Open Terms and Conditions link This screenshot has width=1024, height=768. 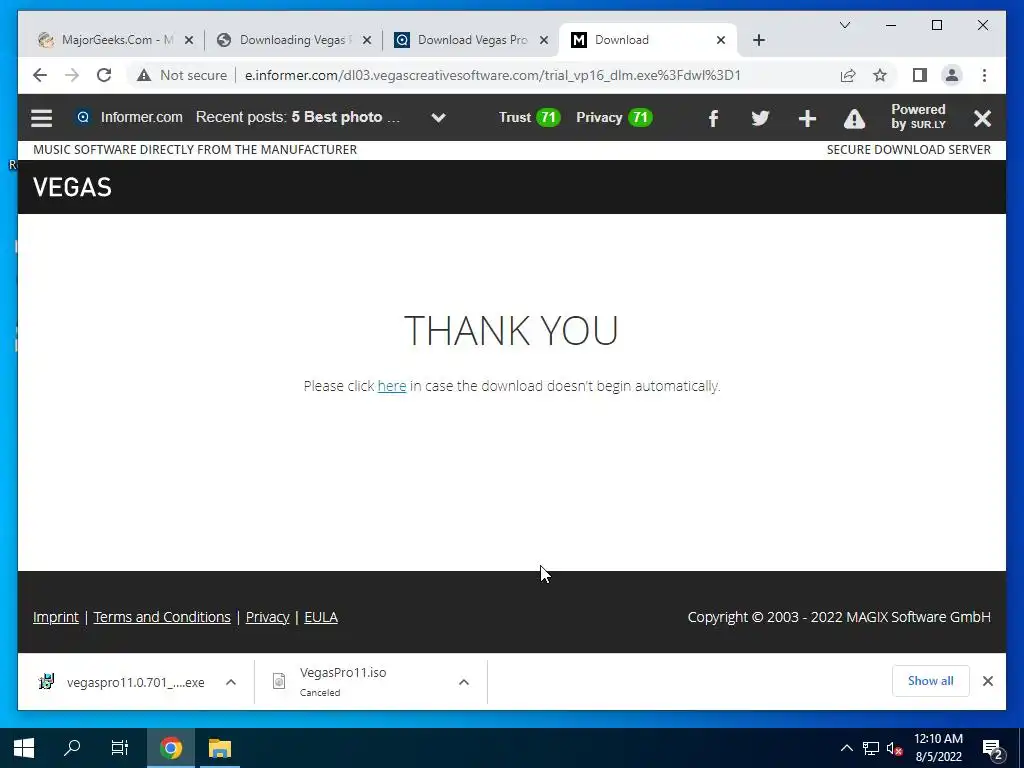(162, 617)
